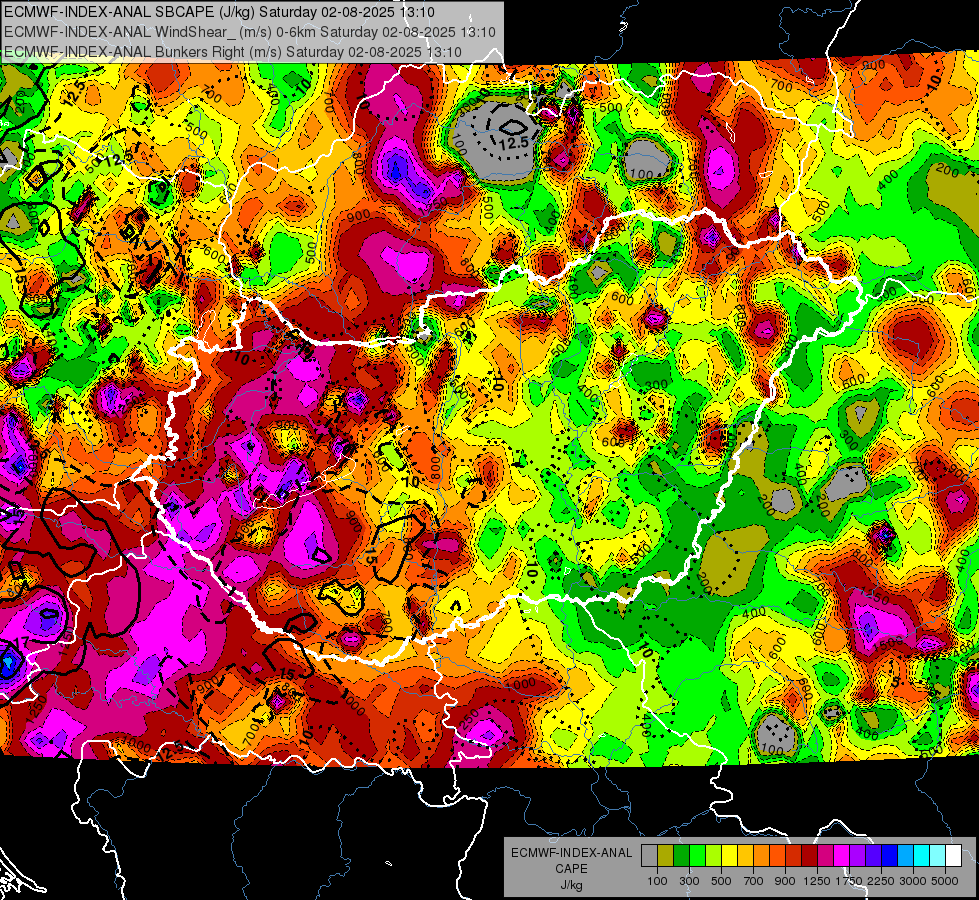This screenshot has width=979, height=900.
Task: Click the Bunkers Right (m/s) title line
Action: click(232, 52)
